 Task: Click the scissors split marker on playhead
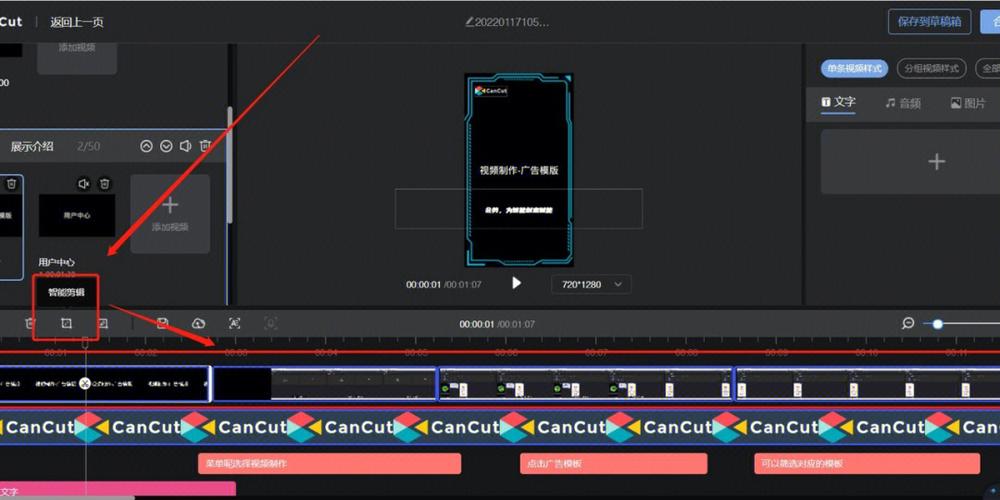pyautogui.click(x=85, y=383)
